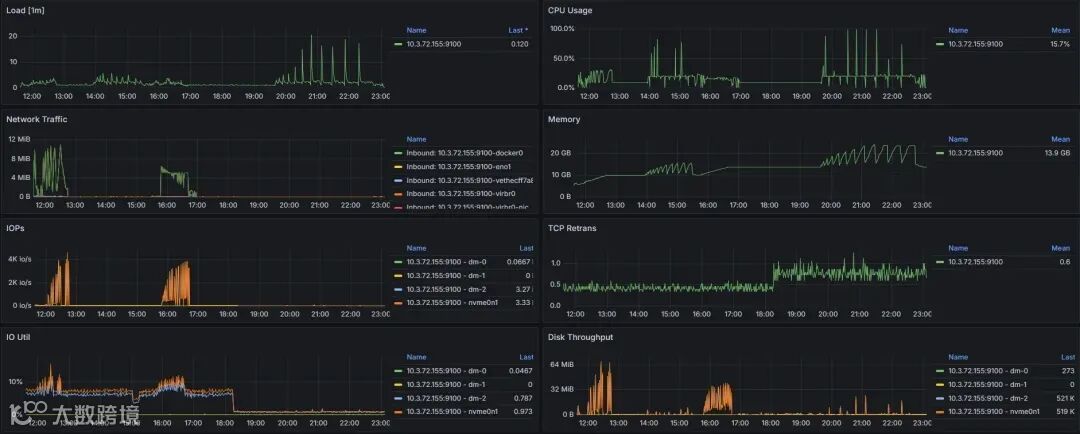Click the 100.0% axis label in CPU Usage

[562, 28]
